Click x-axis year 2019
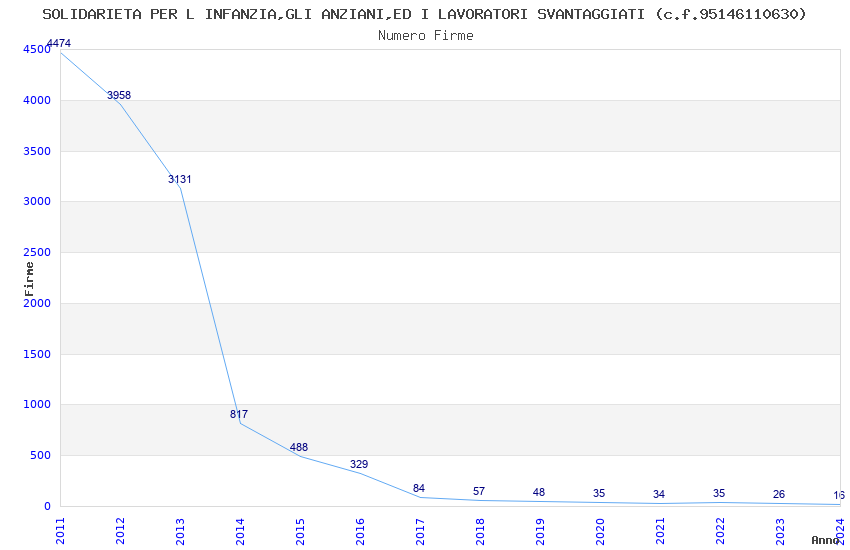The height and width of the screenshot is (550, 850). click(540, 532)
